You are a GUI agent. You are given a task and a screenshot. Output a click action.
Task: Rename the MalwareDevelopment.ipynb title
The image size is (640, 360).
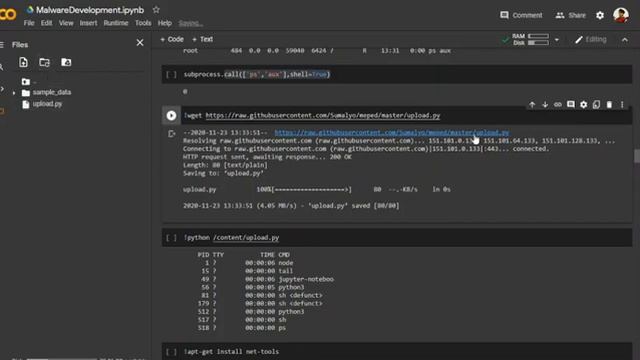coord(90,10)
